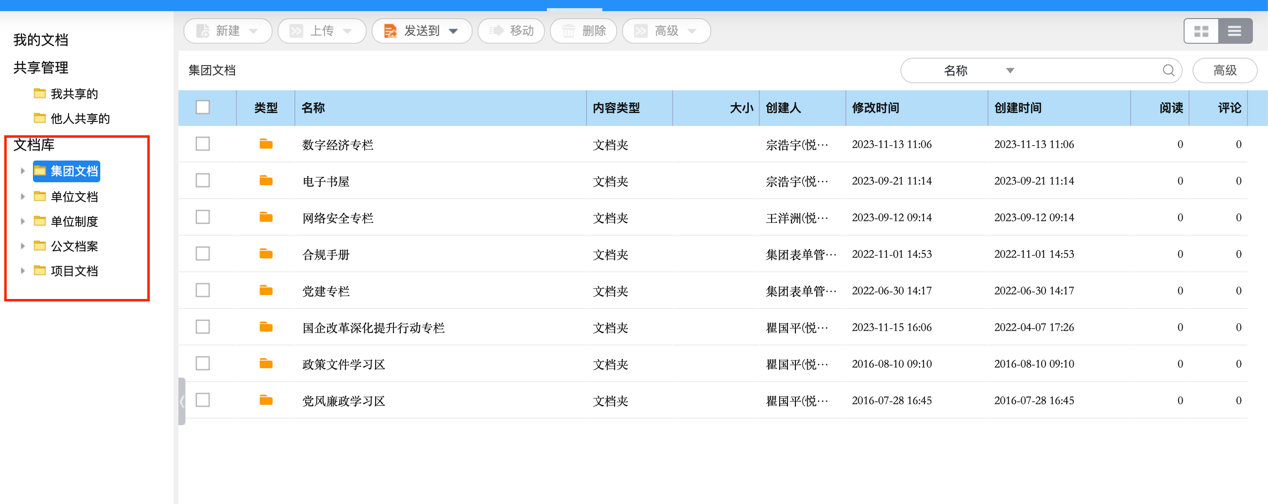The image size is (1268, 504).
Task: Open the 数字经济专栏 folder icon
Action: [x=266, y=144]
